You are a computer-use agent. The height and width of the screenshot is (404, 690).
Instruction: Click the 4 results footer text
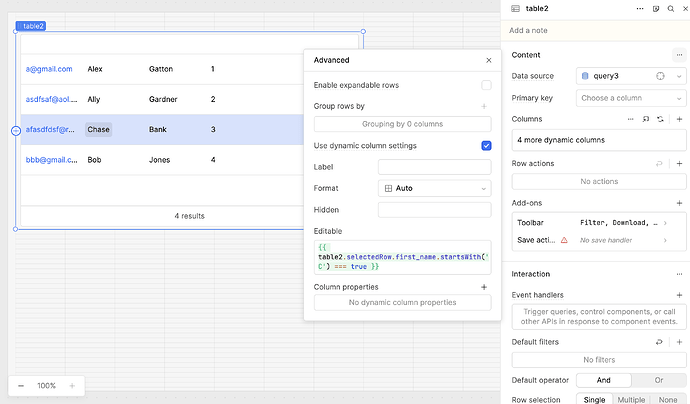point(189,216)
